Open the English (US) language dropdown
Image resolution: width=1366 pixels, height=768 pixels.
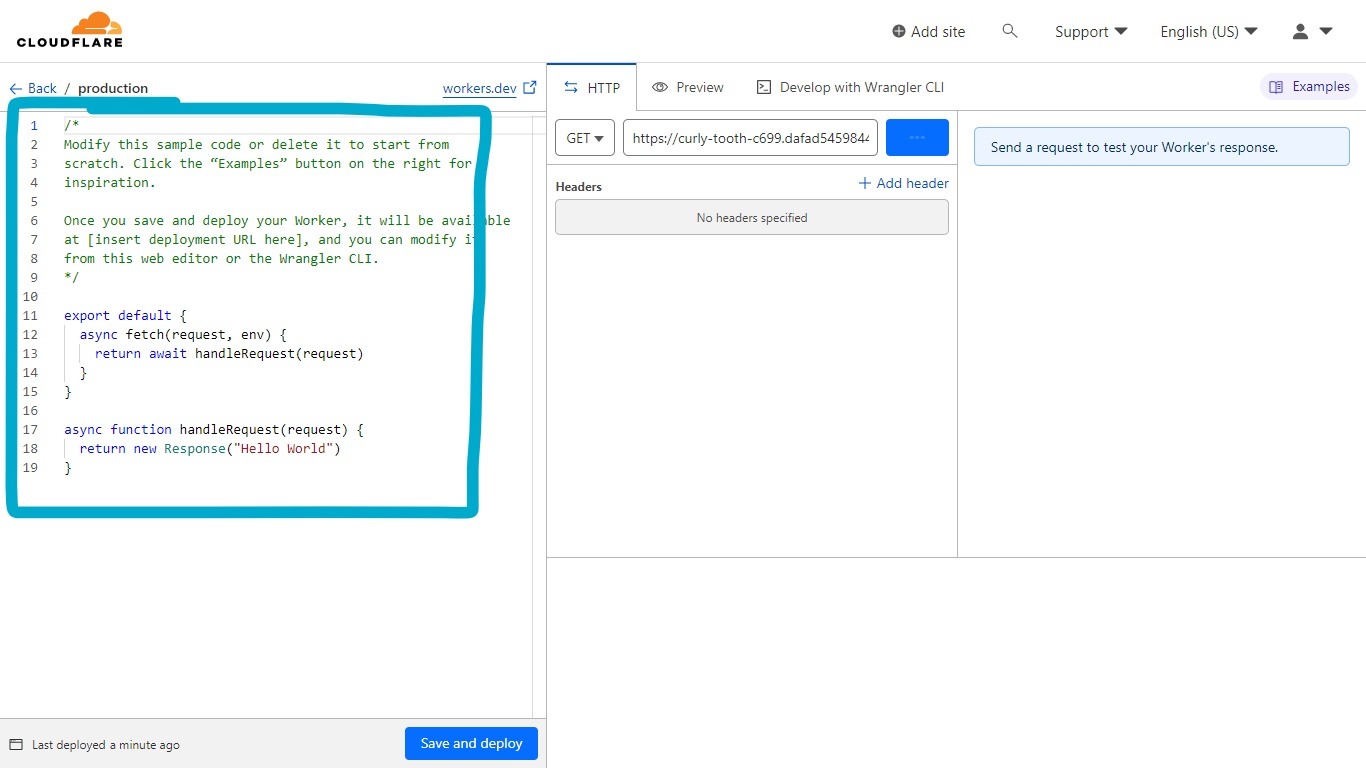click(x=1208, y=32)
